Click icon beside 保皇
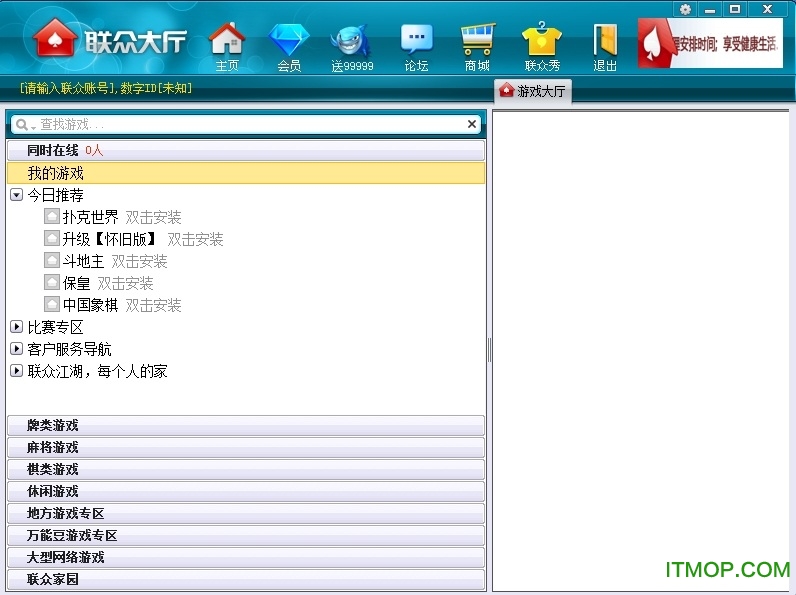This screenshot has width=796, height=595. (52, 282)
